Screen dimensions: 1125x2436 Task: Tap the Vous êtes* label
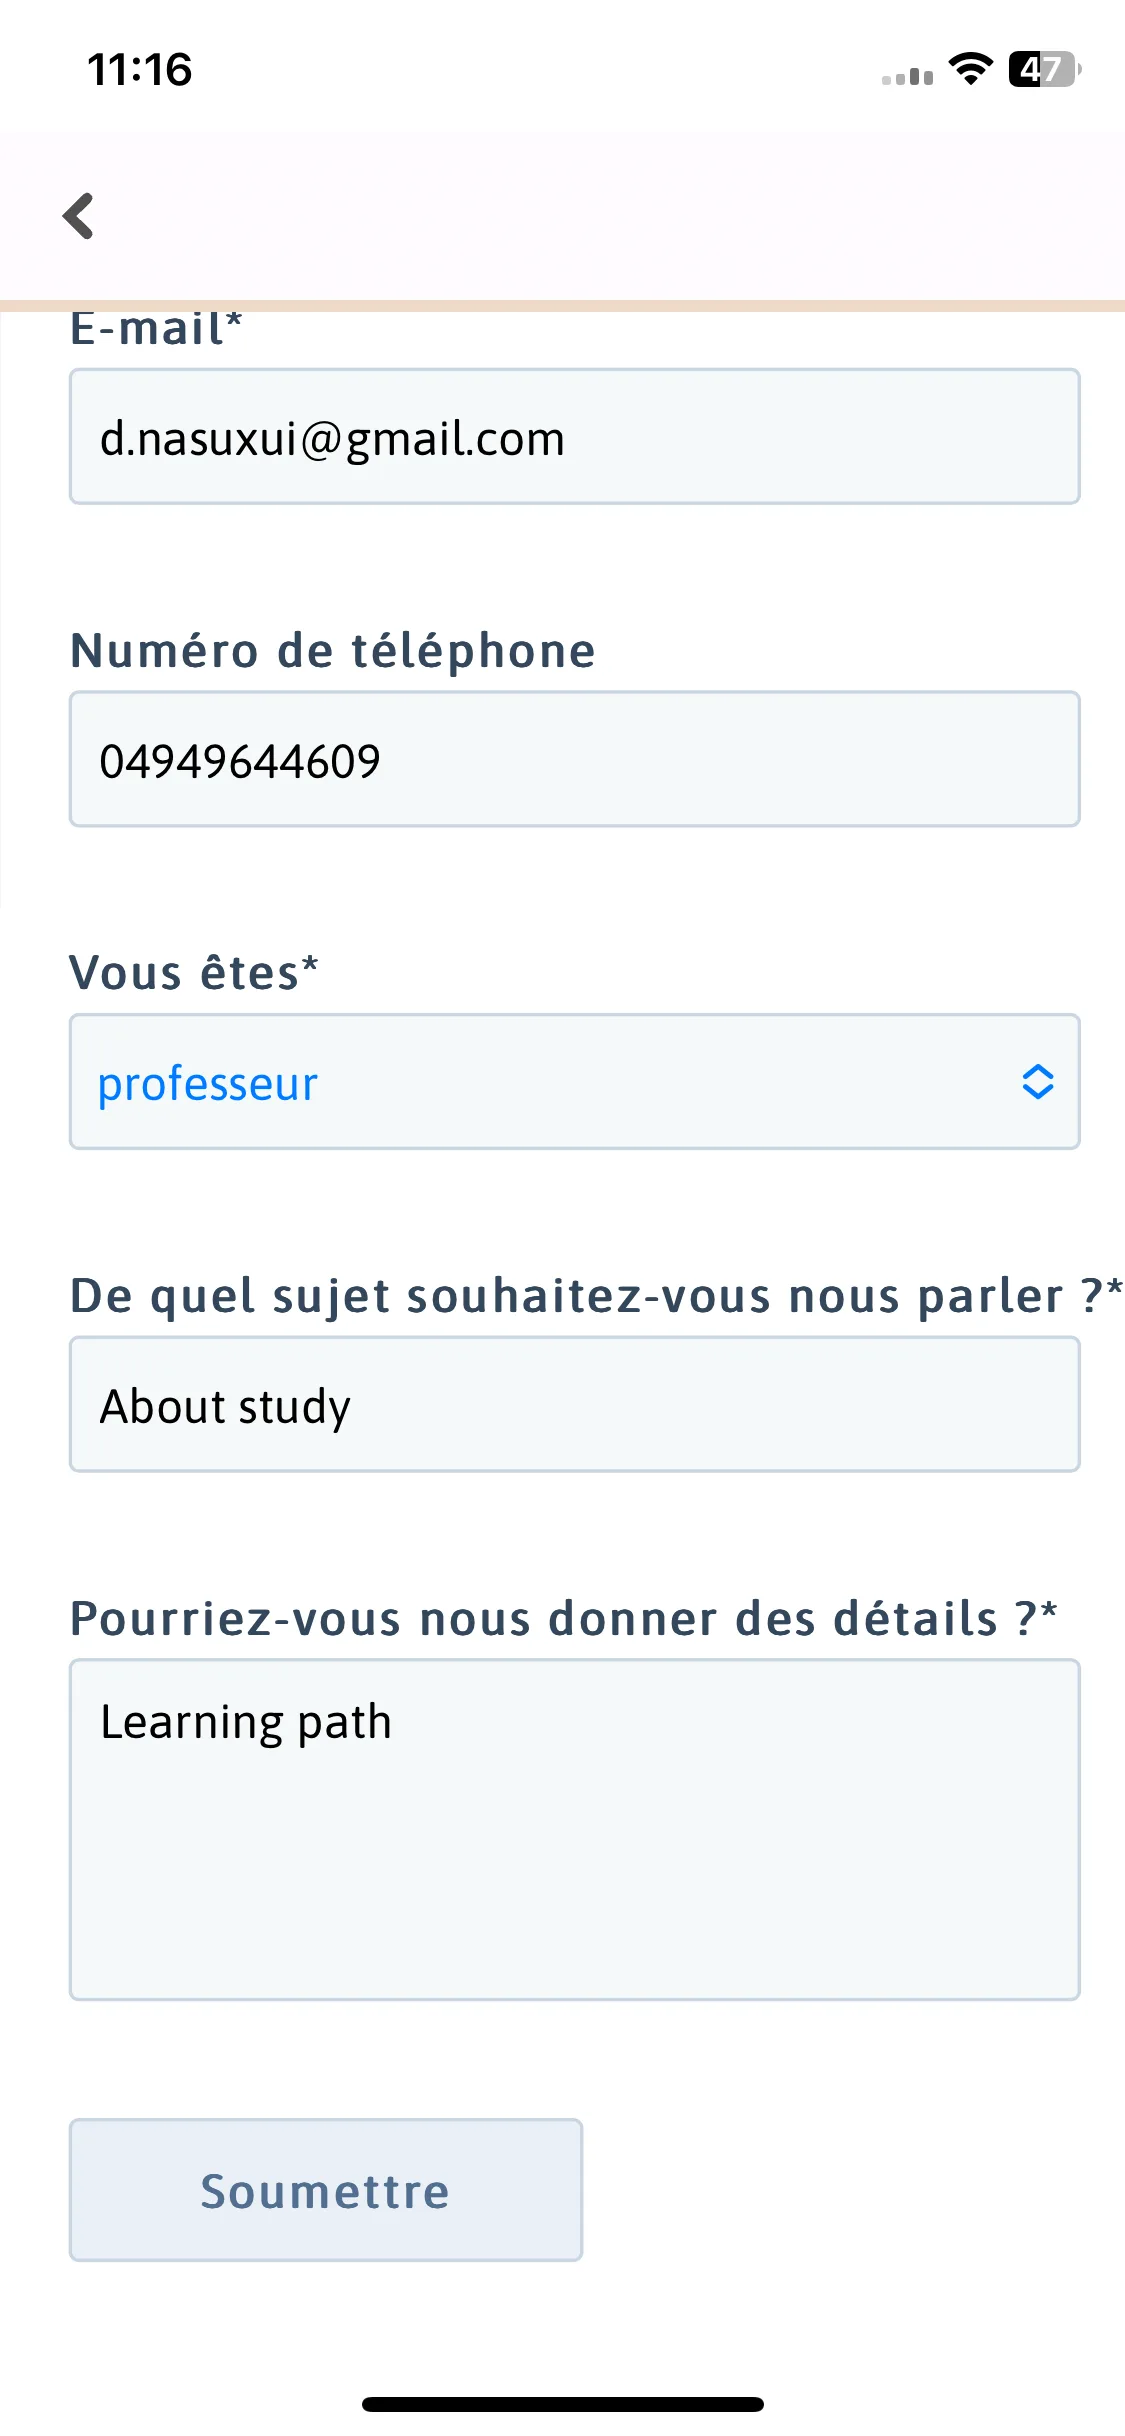pyautogui.click(x=193, y=973)
